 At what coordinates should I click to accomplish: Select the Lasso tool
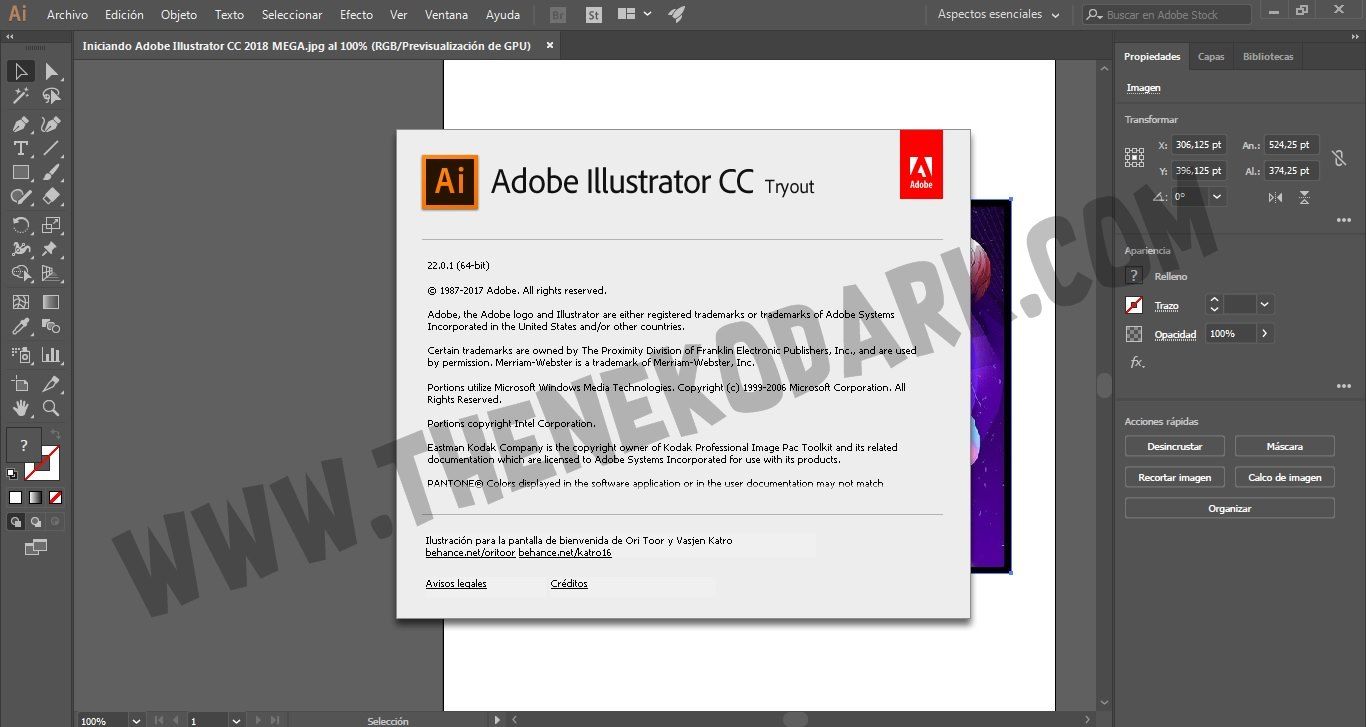pos(51,96)
